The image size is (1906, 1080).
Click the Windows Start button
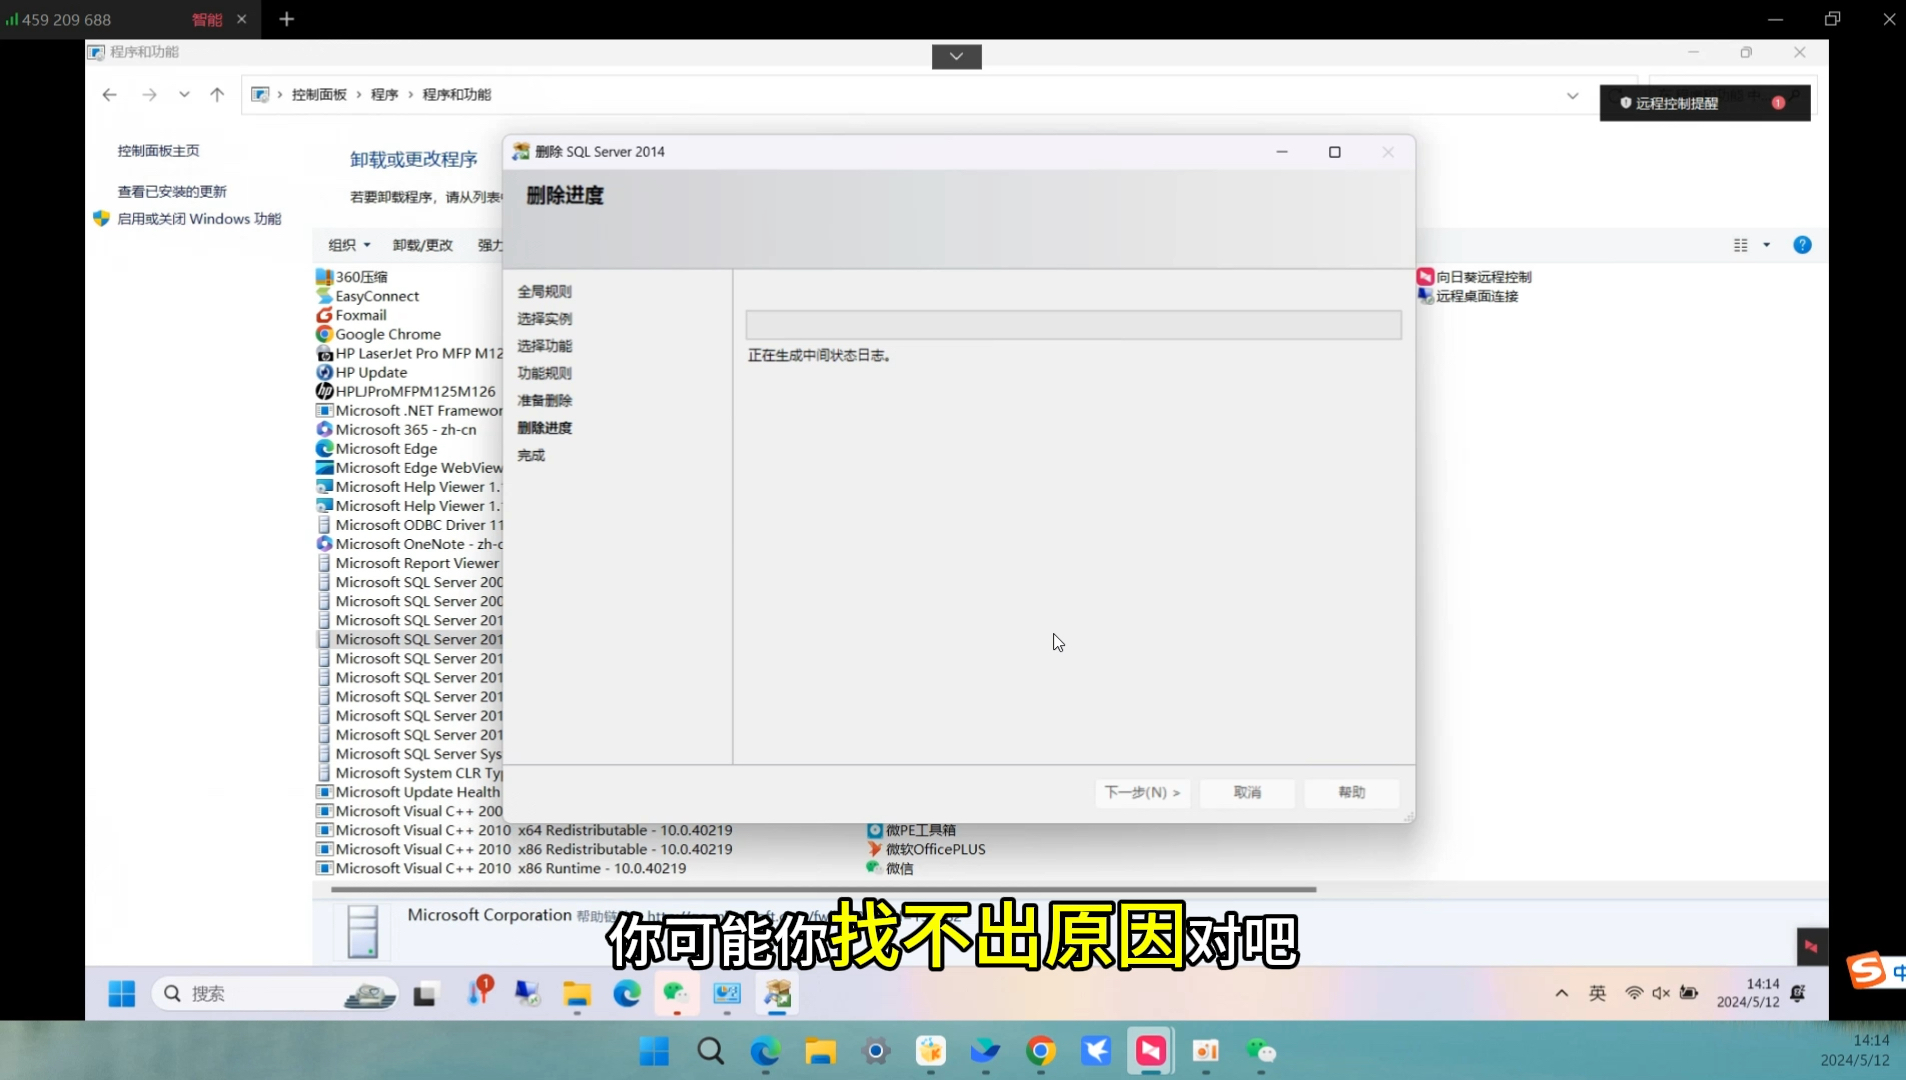[x=653, y=1051]
